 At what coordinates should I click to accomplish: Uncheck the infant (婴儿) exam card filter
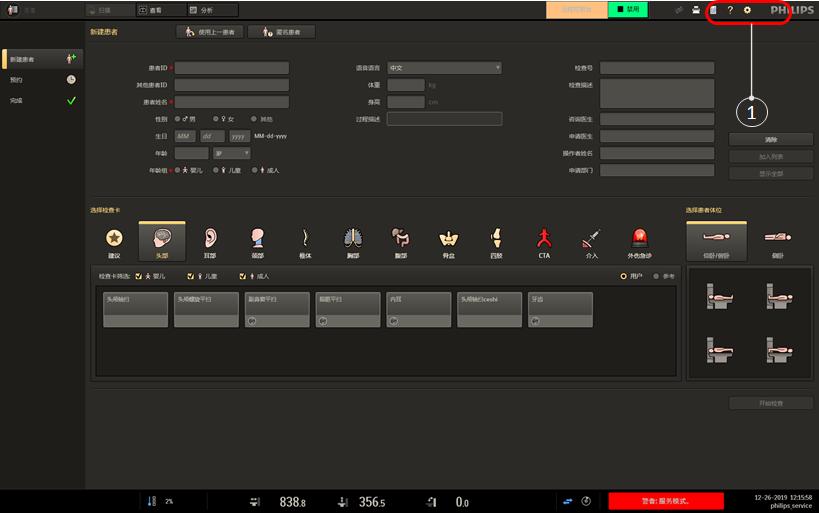(x=138, y=276)
